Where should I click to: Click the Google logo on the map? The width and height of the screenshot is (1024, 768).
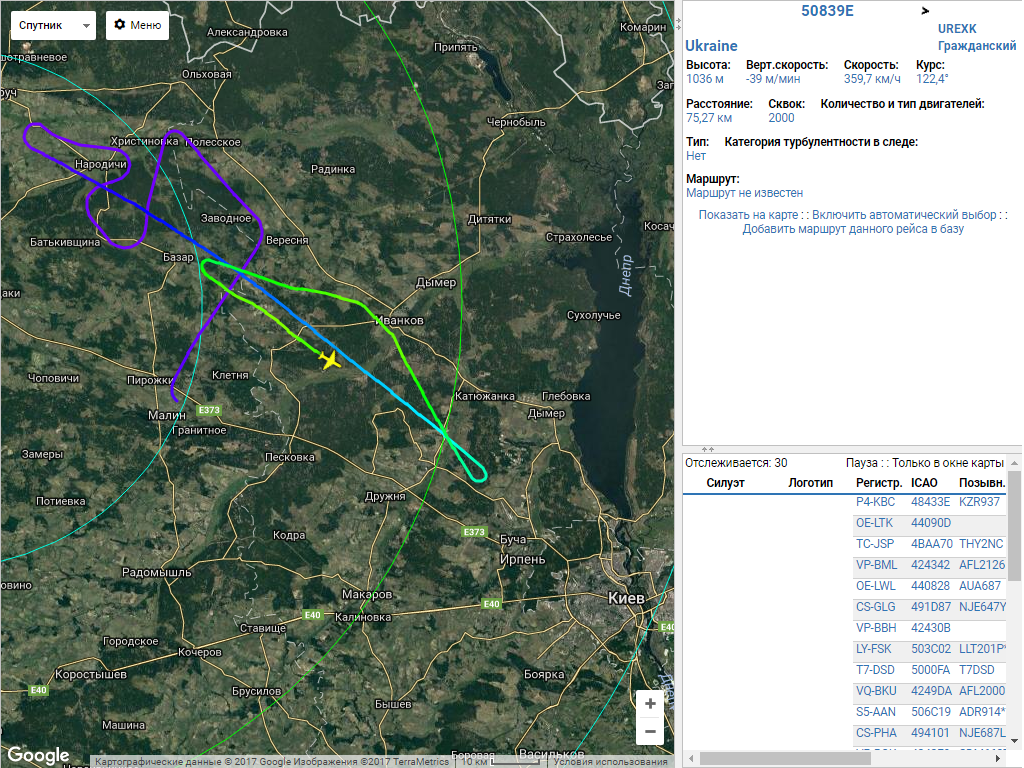38,755
